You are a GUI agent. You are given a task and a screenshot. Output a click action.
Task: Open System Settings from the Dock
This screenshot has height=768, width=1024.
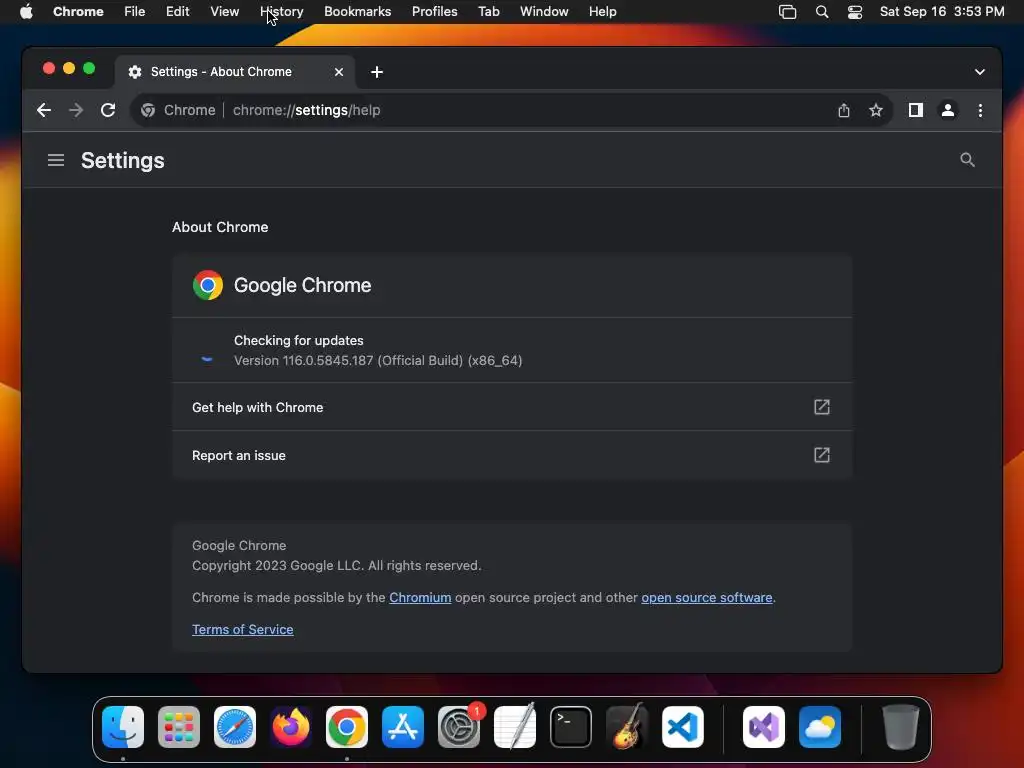click(458, 727)
